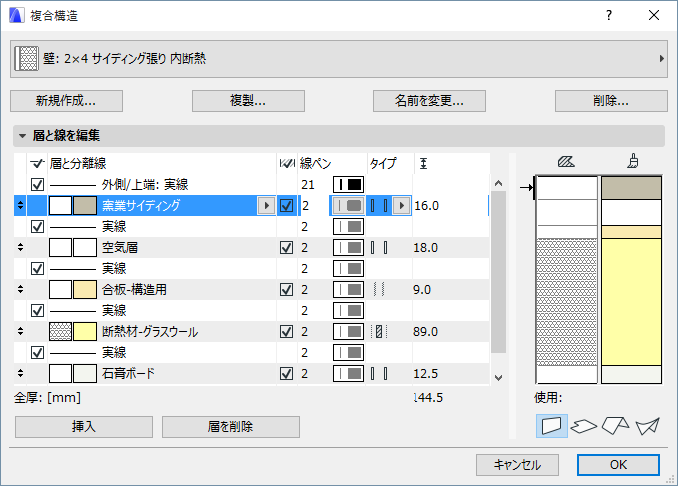Click type icon of 断熱材-グラスウール layer
This screenshot has height=486, width=678.
click(379, 332)
